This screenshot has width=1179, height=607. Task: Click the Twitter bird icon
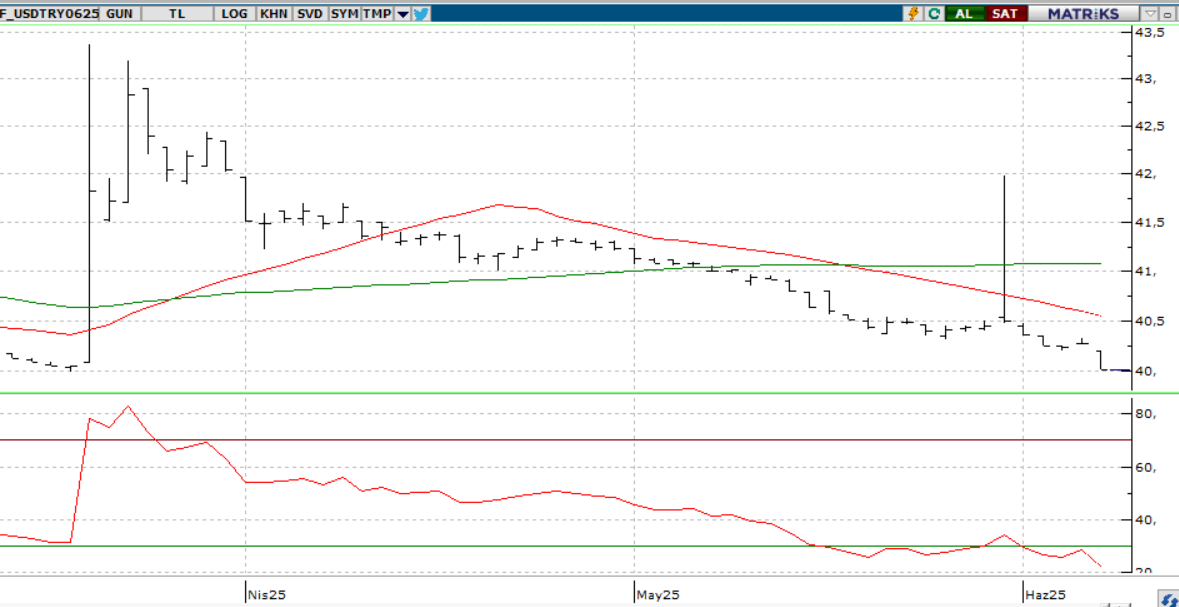click(421, 14)
